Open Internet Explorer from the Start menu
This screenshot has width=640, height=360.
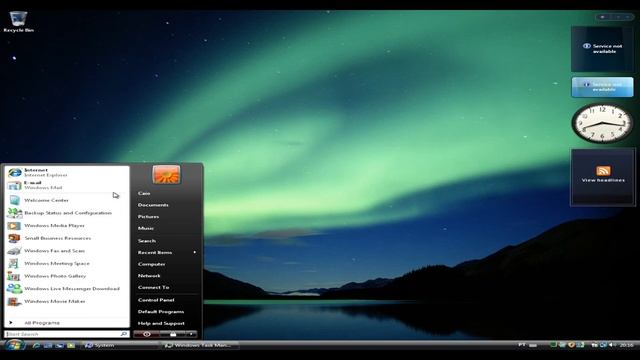pos(67,172)
